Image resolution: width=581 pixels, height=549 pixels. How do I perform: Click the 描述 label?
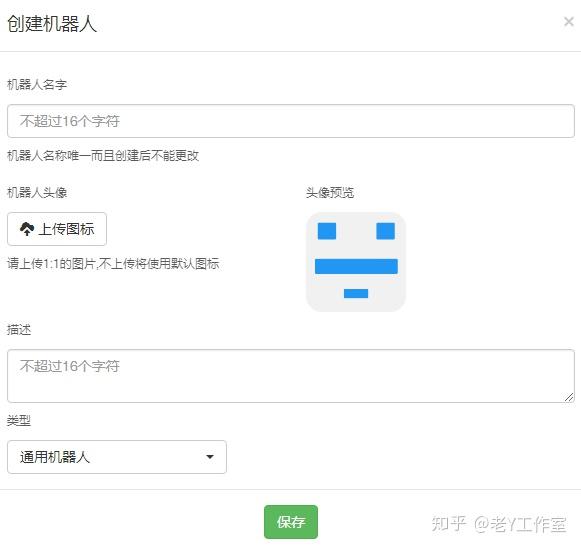[x=19, y=329]
